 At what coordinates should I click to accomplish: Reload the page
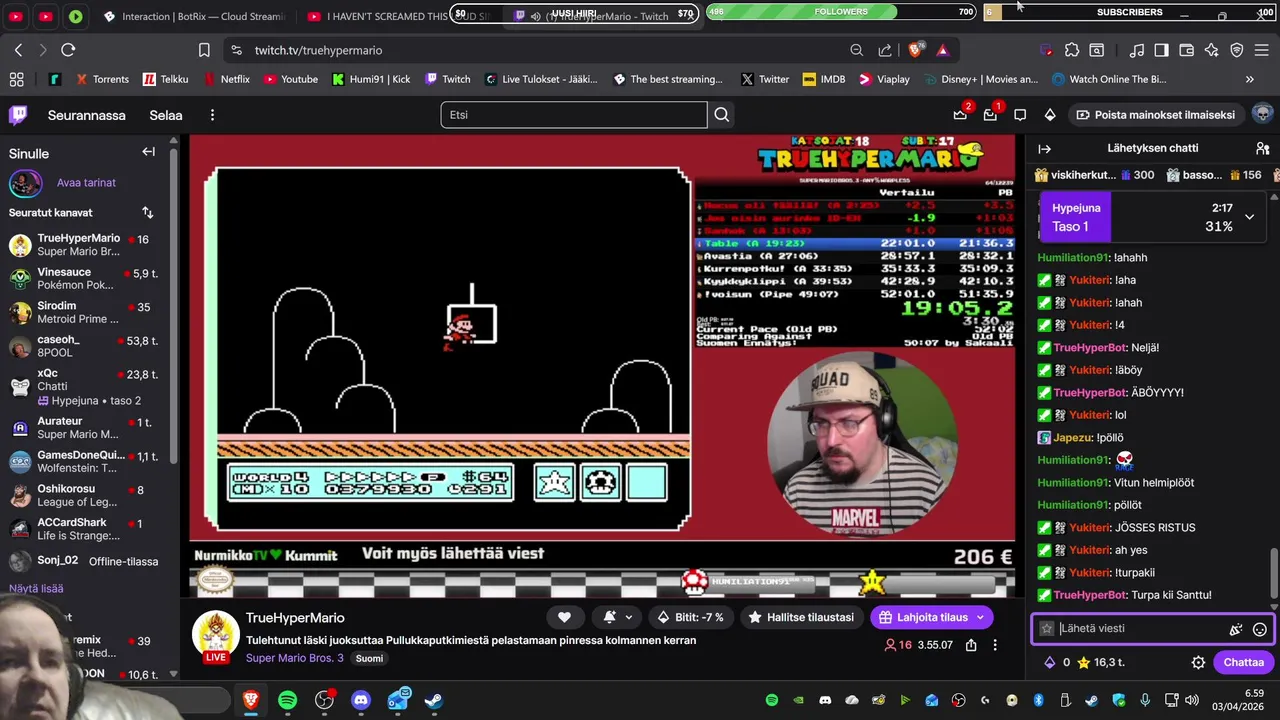pos(68,50)
